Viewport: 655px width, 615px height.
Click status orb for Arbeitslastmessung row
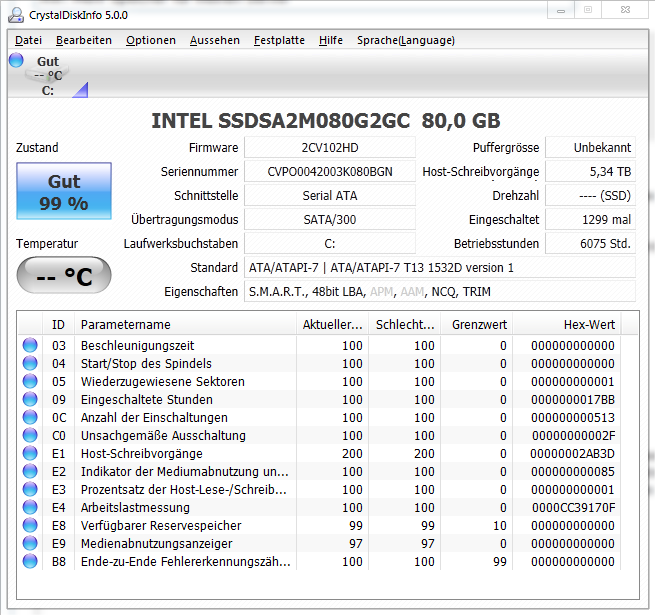point(30,507)
